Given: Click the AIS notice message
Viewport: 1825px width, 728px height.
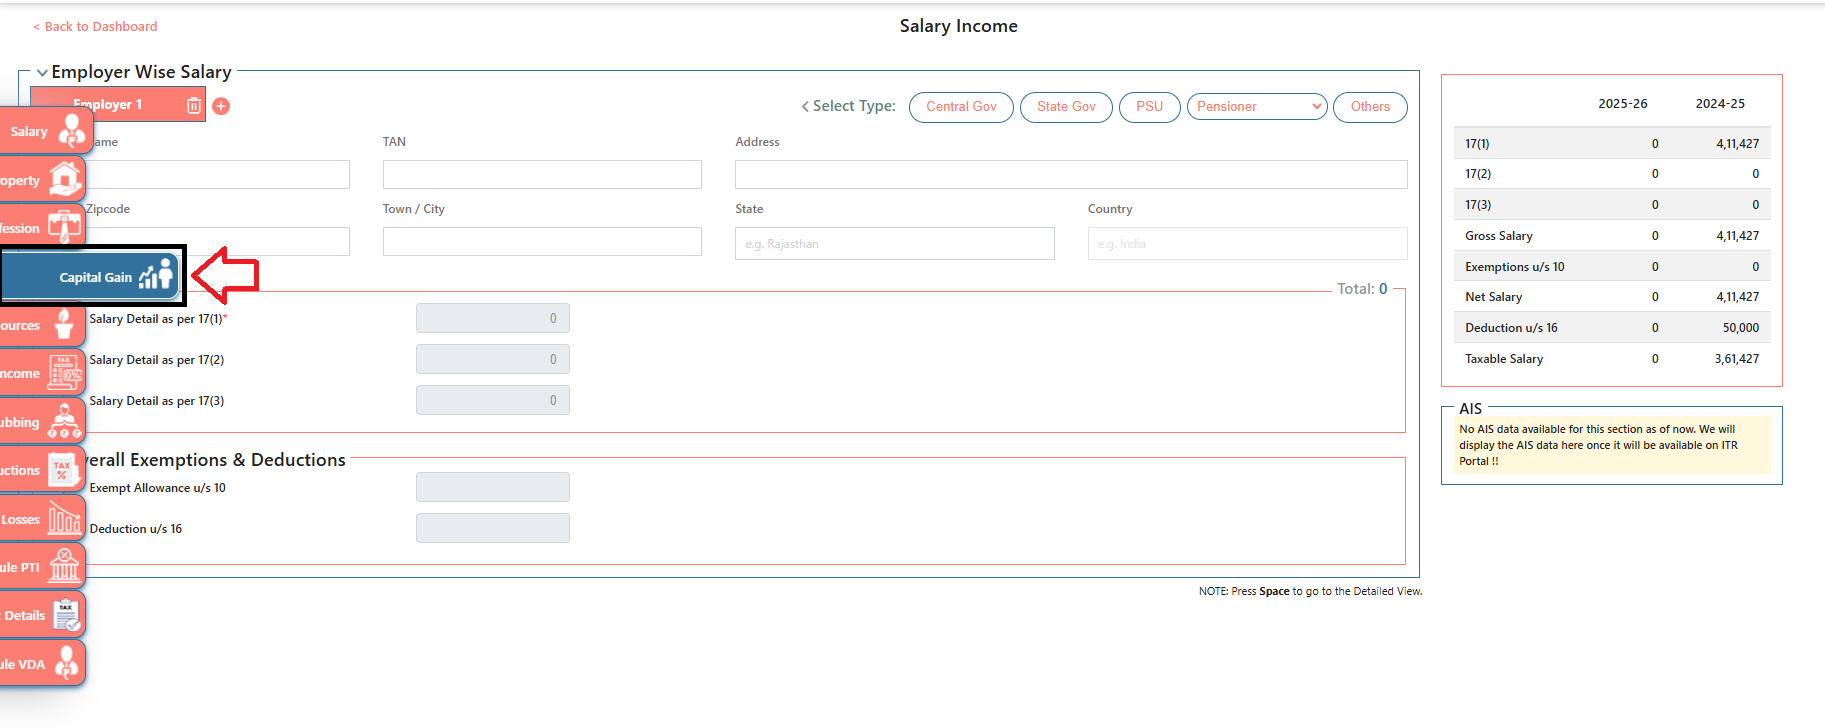Looking at the screenshot, I should click(x=1610, y=445).
